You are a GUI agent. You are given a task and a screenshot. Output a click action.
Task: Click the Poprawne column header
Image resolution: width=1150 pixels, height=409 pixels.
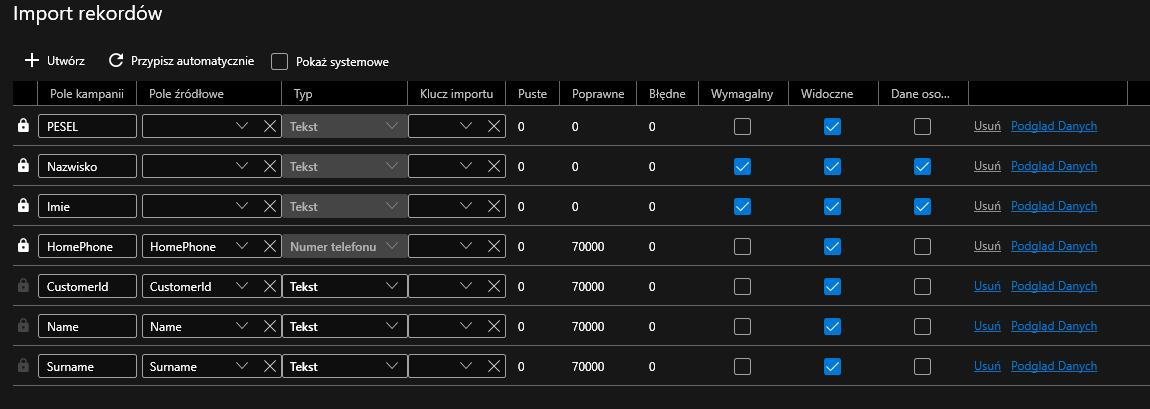pos(598,94)
